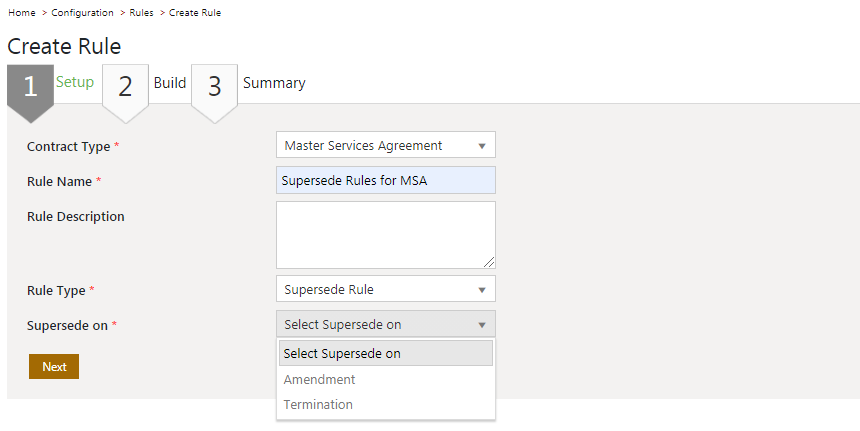Viewport: 860px width, 431px height.
Task: Click inside the Rule Description text area
Action: pos(385,234)
